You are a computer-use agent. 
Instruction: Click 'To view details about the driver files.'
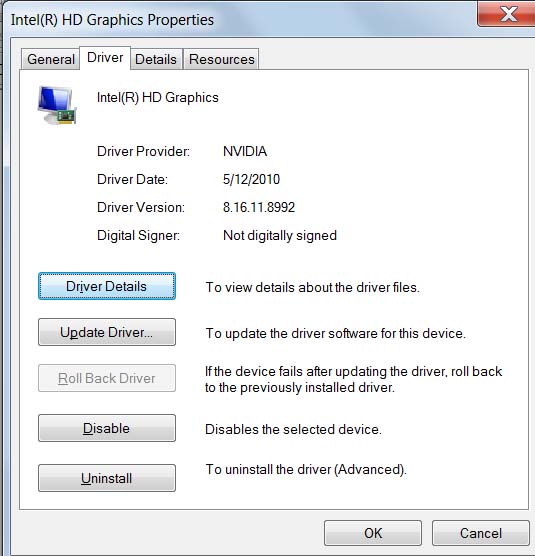pyautogui.click(x=313, y=287)
